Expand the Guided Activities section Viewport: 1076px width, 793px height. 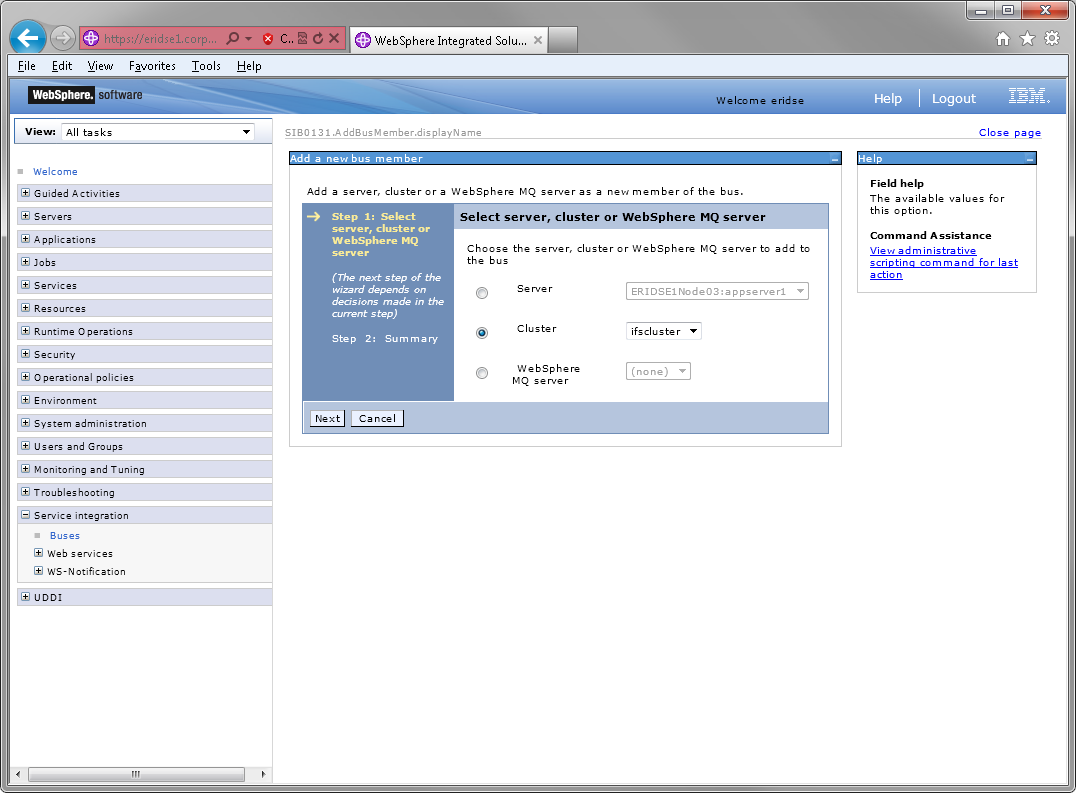click(x=25, y=193)
